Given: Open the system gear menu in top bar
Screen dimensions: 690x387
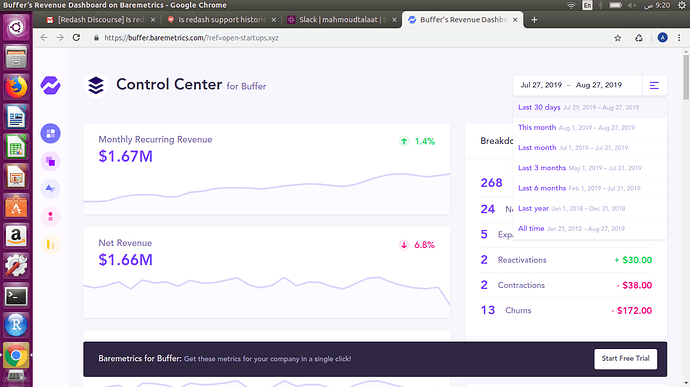Looking at the screenshot, I should coord(682,5).
